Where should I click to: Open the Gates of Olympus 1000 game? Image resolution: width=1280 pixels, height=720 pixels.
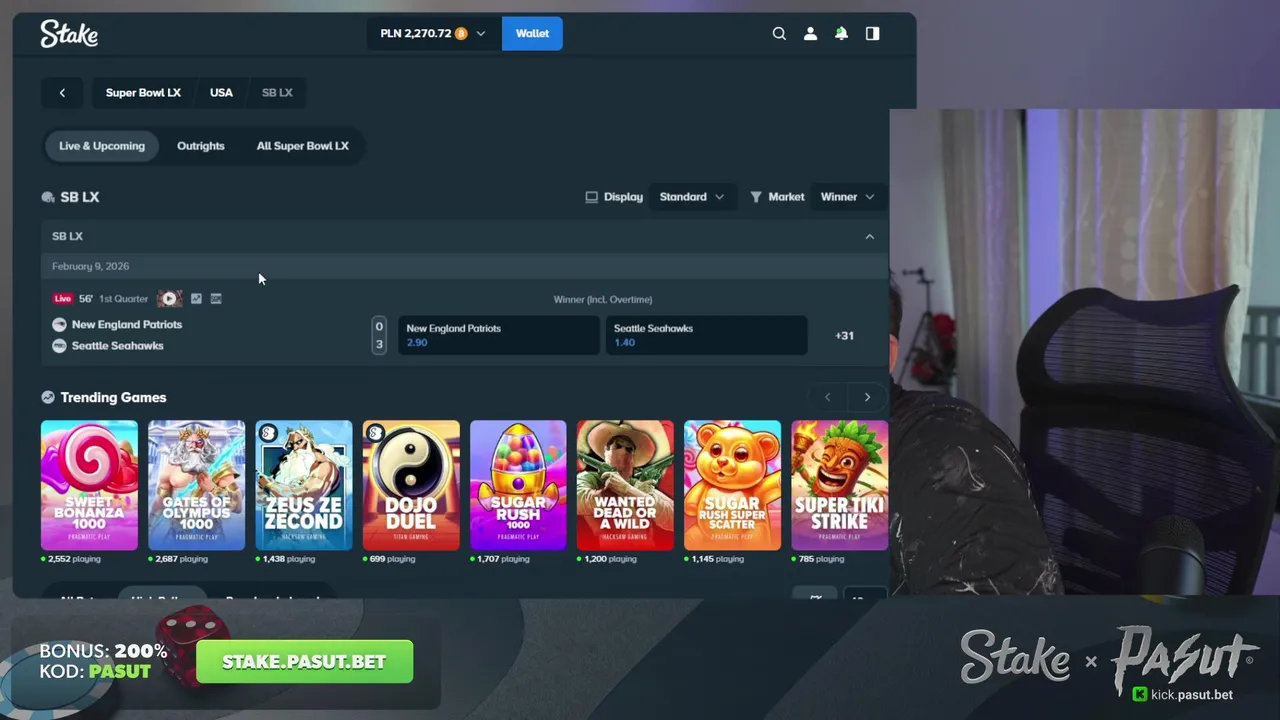[196, 485]
